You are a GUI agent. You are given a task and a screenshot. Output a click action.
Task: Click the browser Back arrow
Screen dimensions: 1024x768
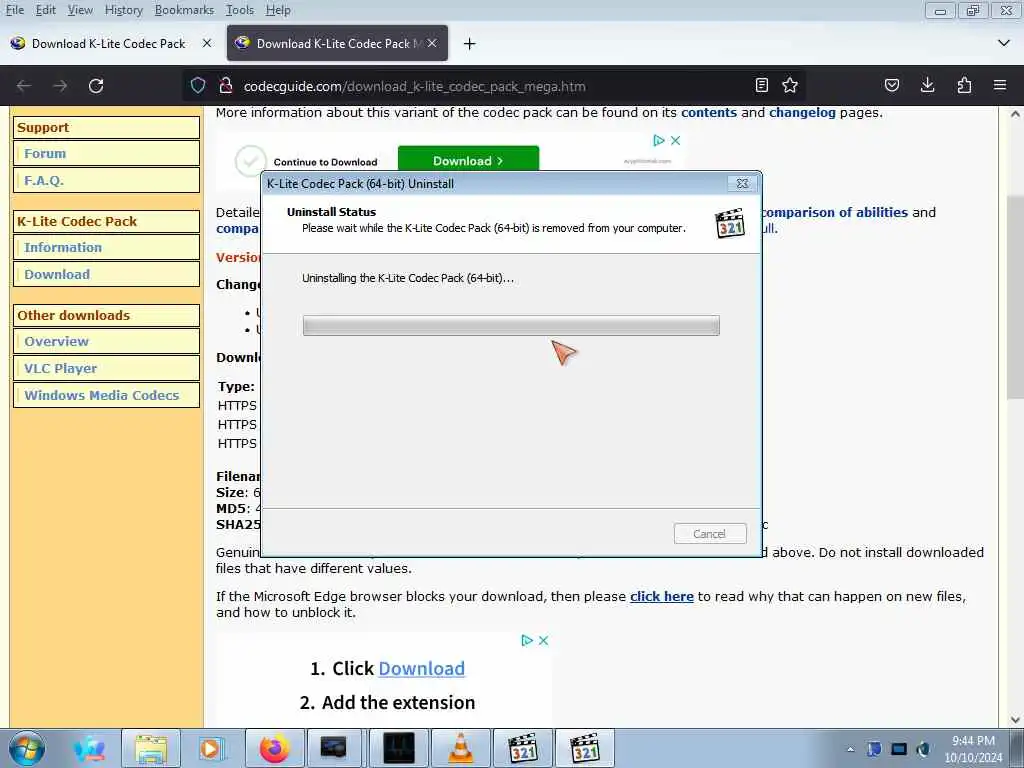coord(24,86)
